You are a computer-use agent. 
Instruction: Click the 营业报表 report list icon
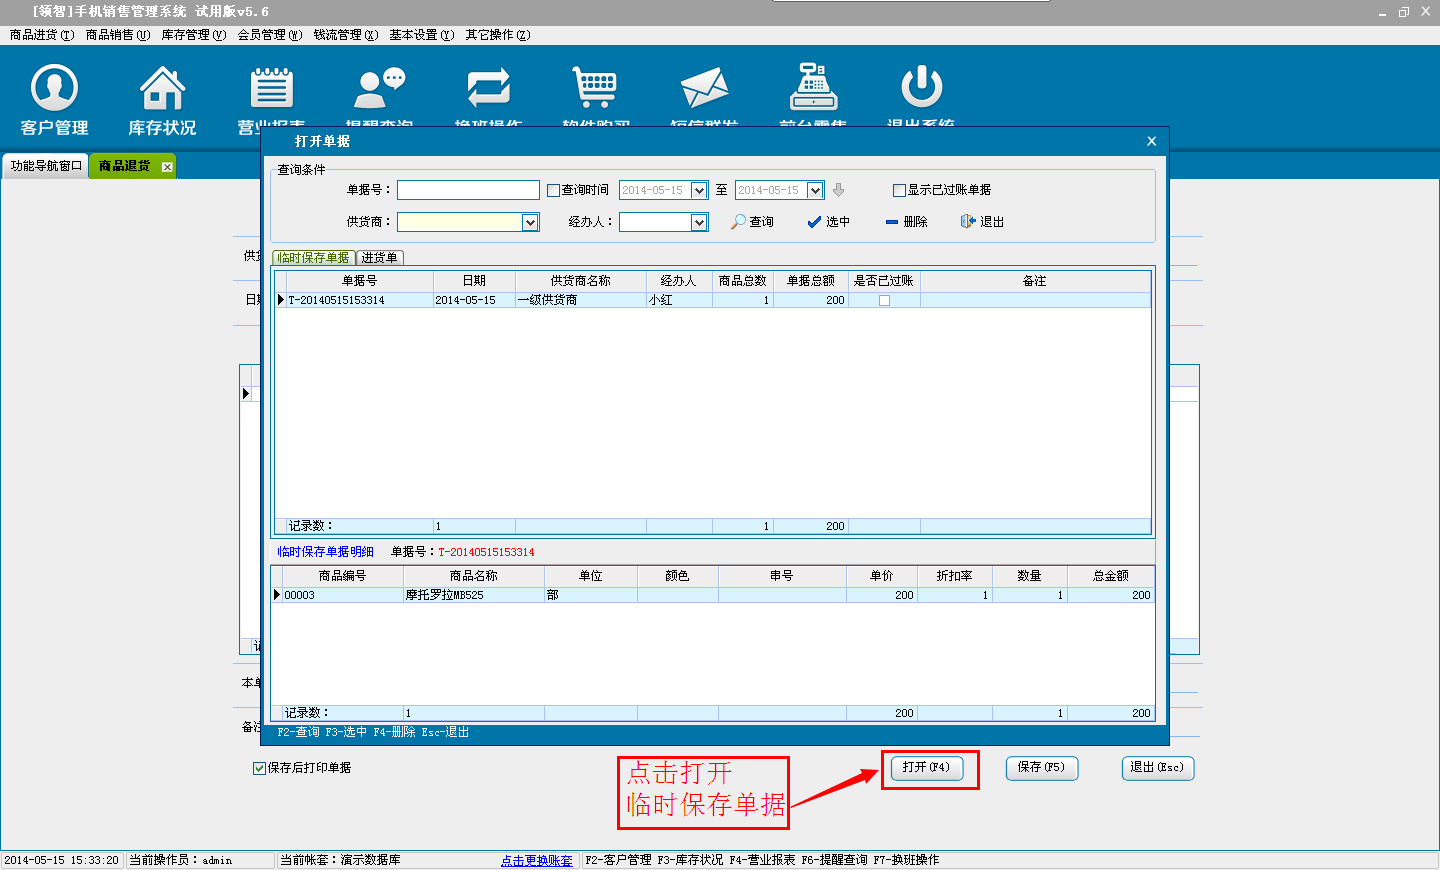(271, 90)
